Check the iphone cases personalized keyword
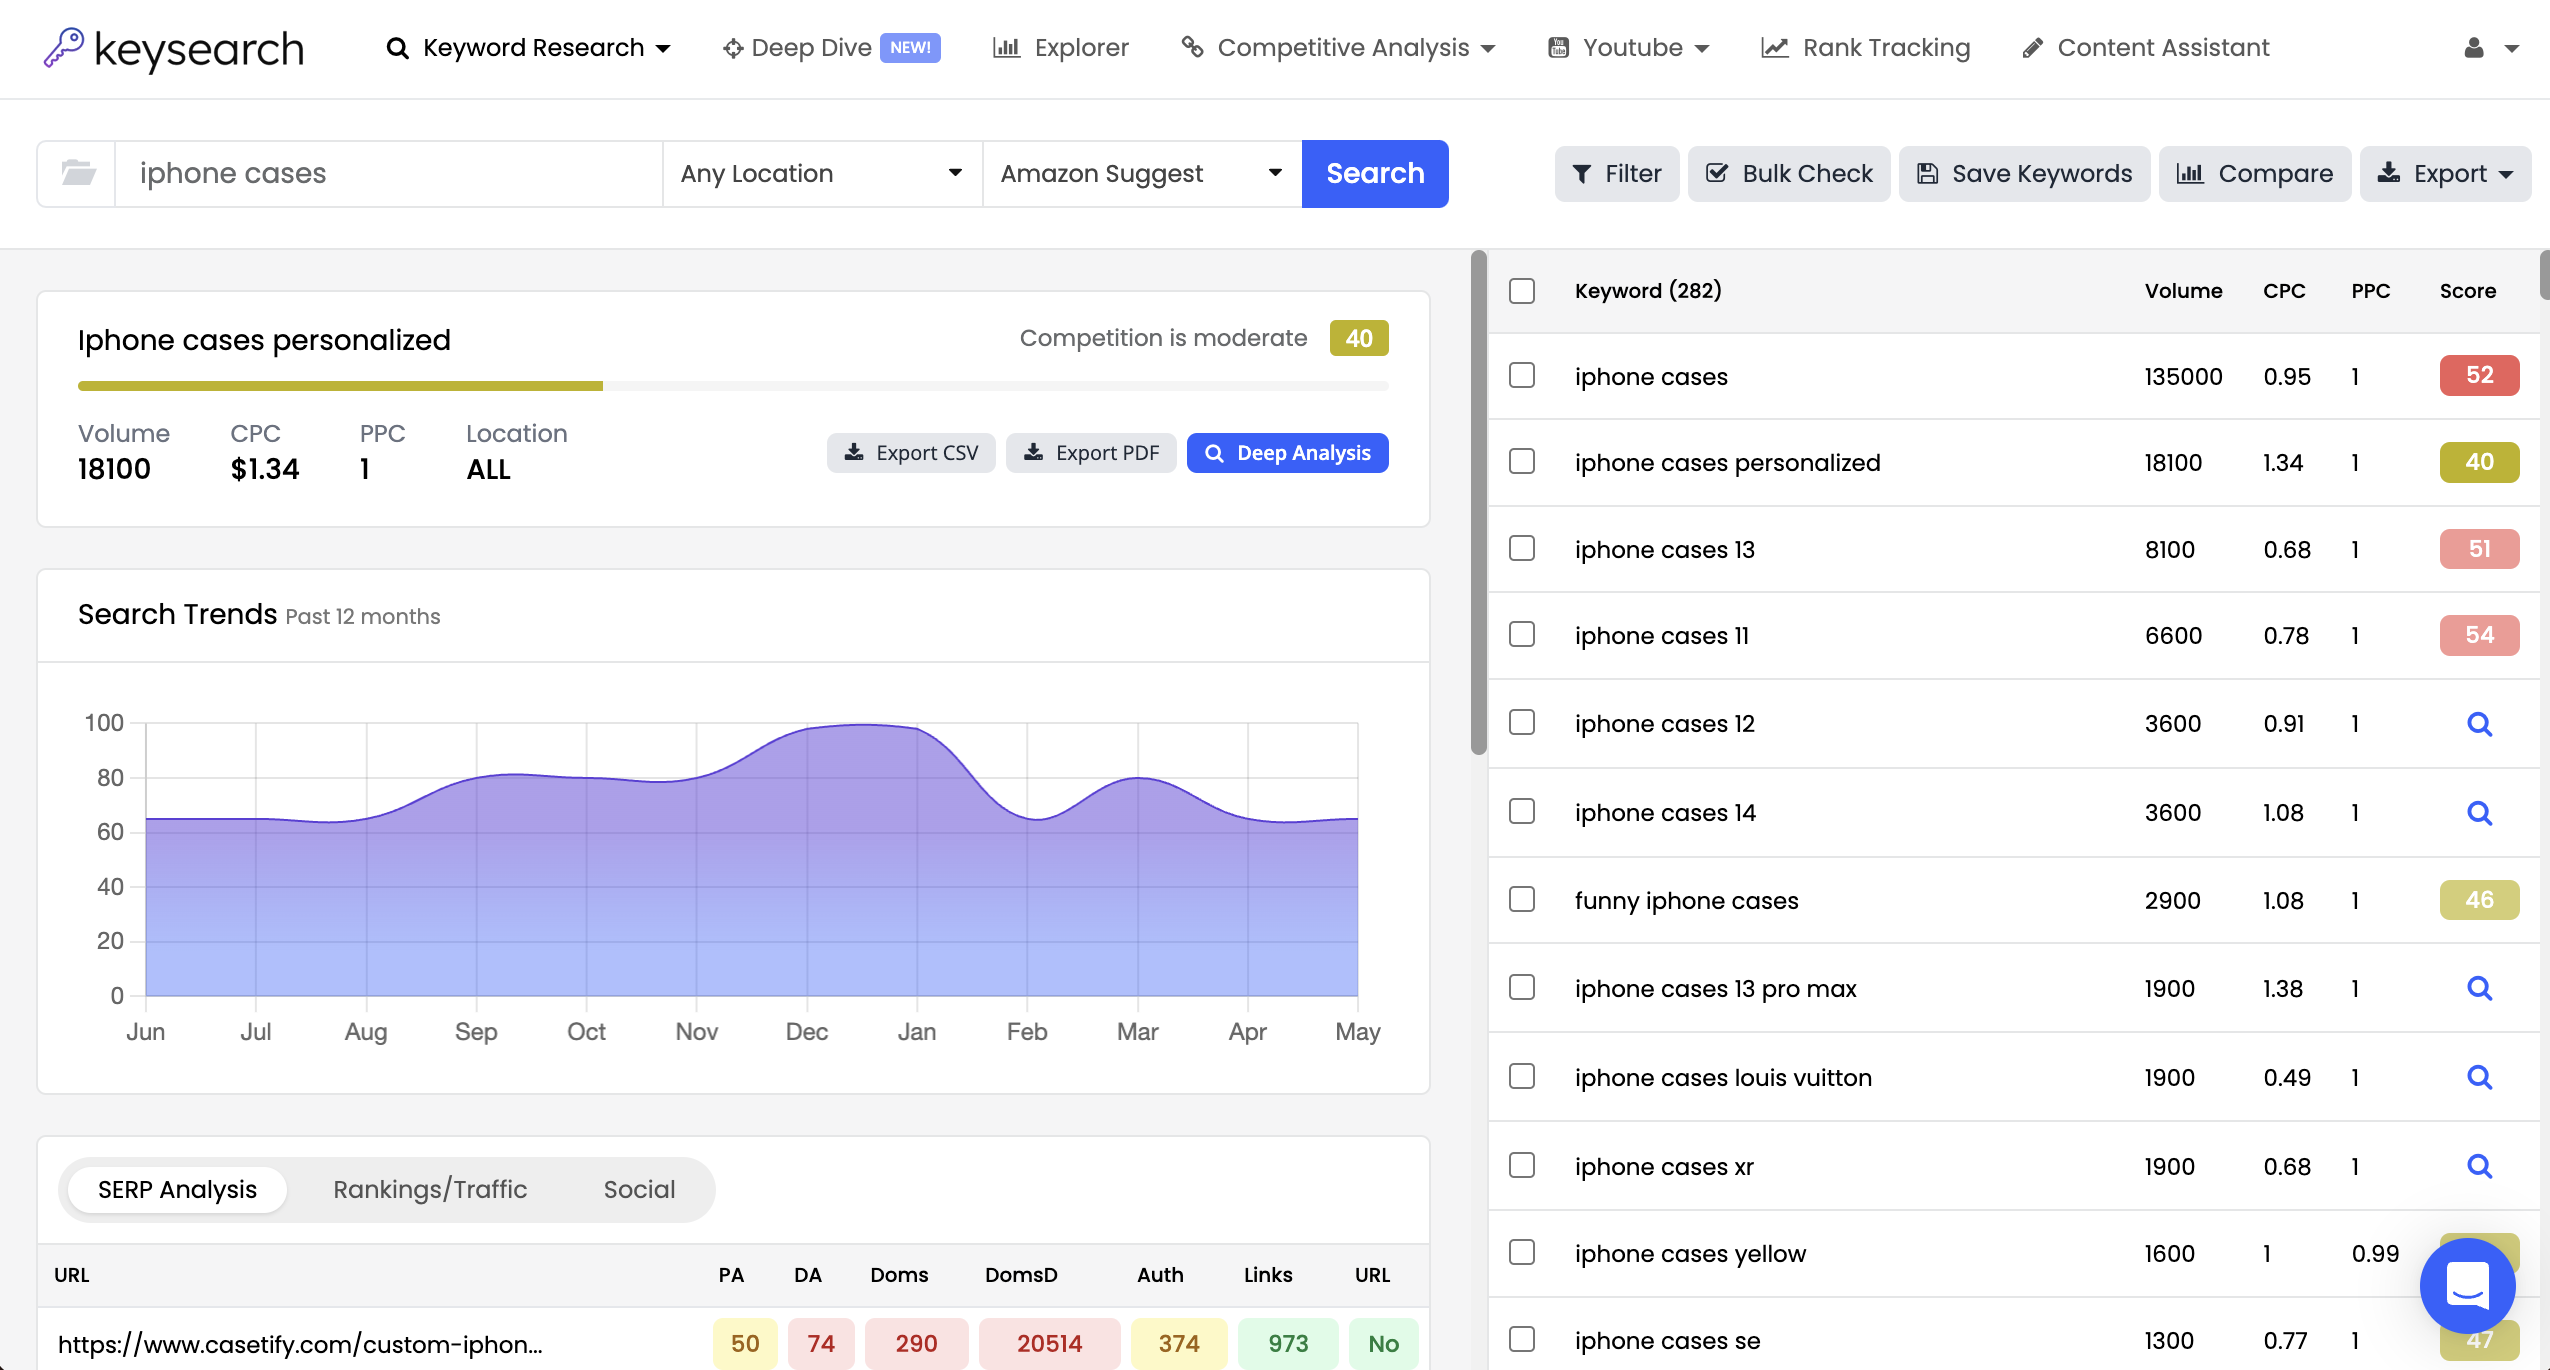 1521,461
